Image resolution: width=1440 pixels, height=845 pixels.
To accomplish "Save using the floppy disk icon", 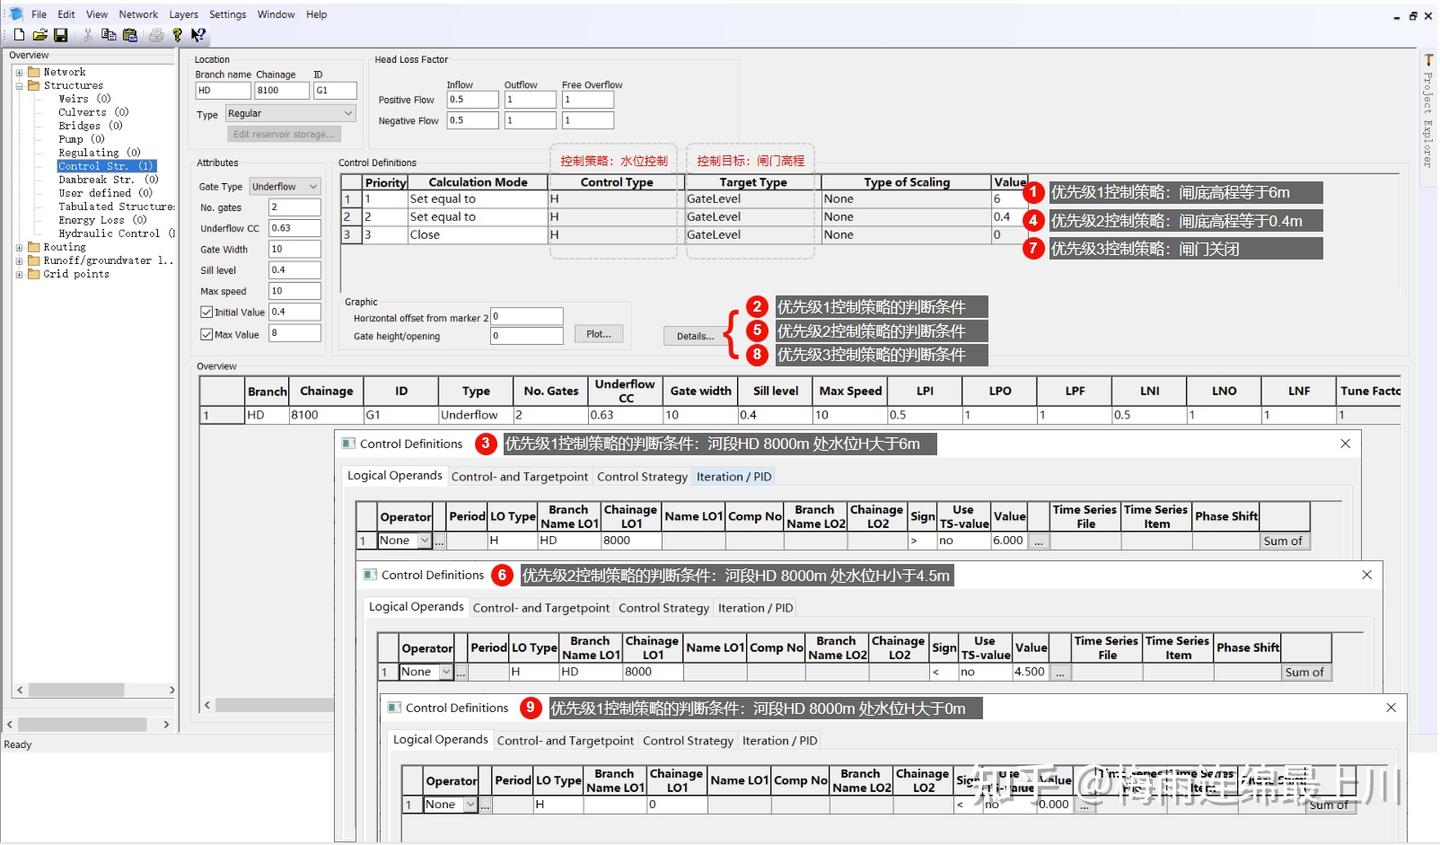I will (x=61, y=35).
